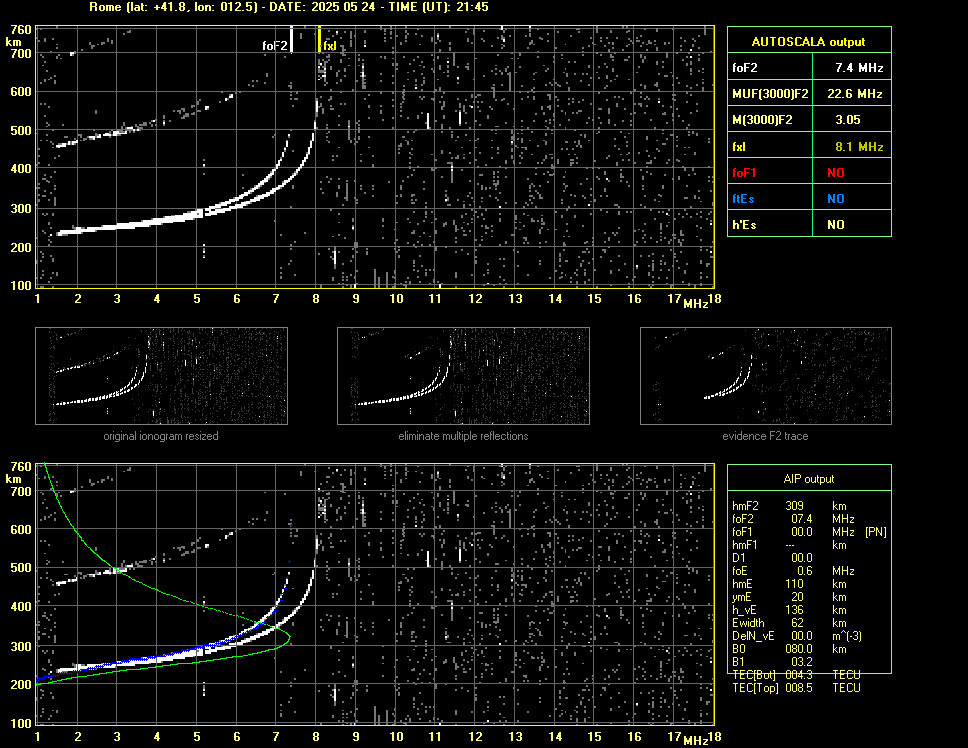The width and height of the screenshot is (968, 748).
Task: Select the TEC[Bot] value 004.3
Action: [x=799, y=675]
